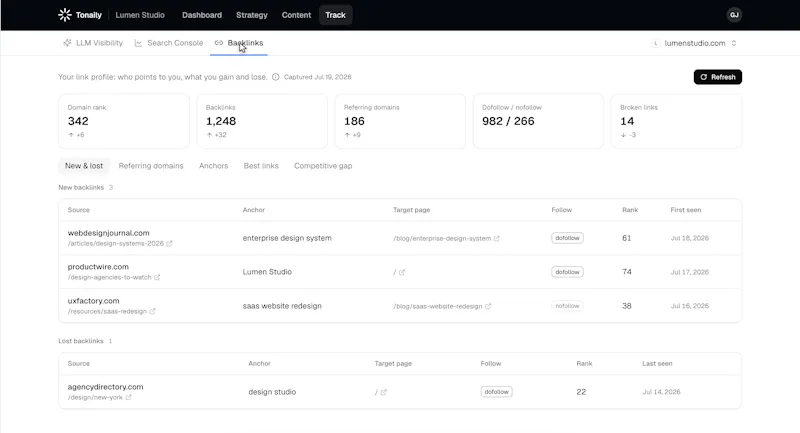
Task: Click the Lumen Studio workspace name
Action: [x=140, y=15]
